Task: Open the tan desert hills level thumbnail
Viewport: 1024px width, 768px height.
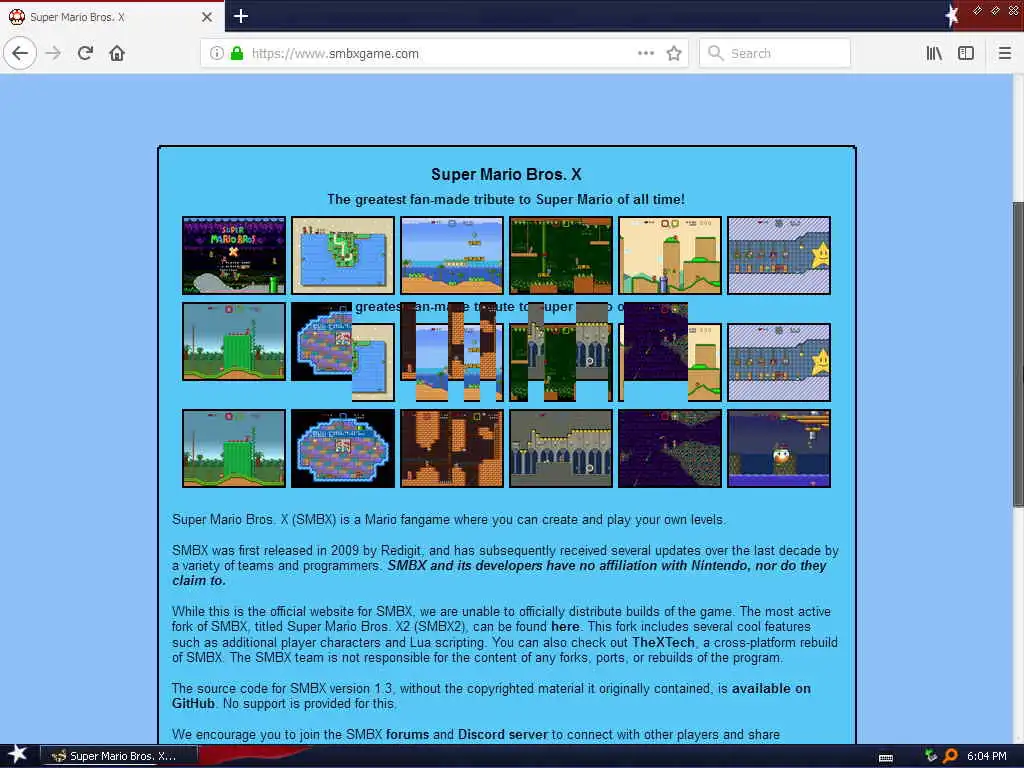Action: click(670, 255)
